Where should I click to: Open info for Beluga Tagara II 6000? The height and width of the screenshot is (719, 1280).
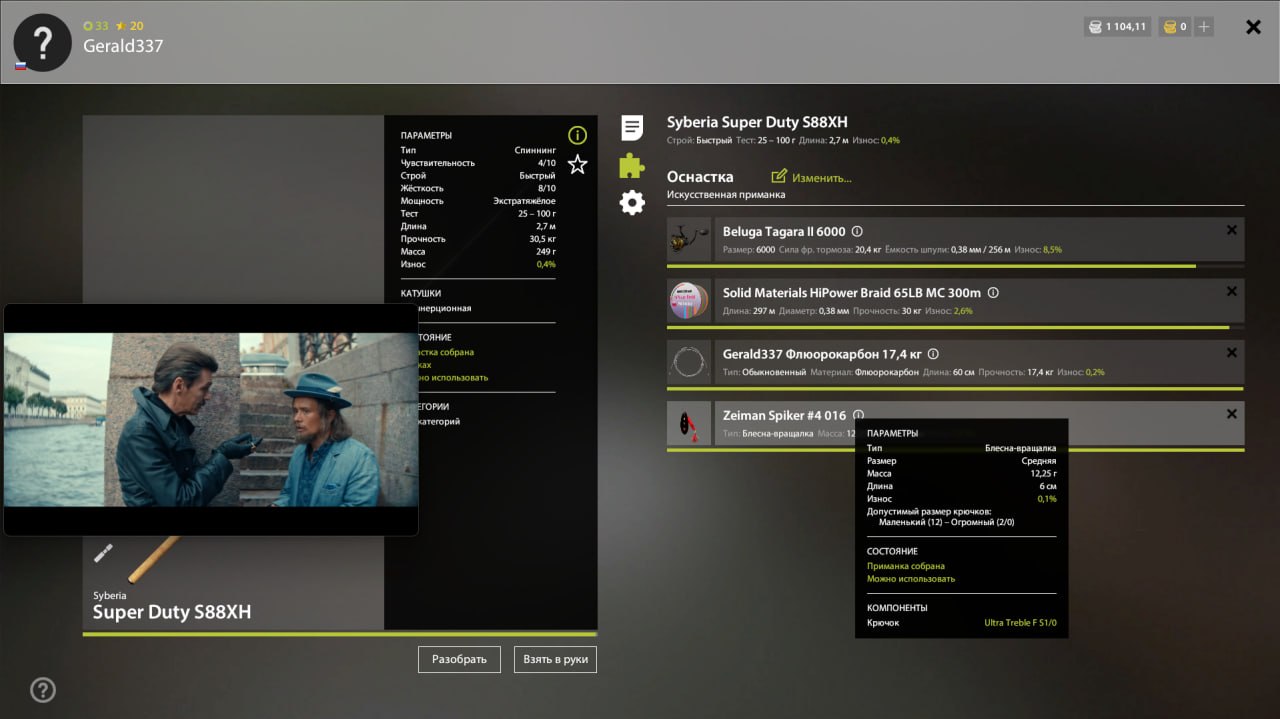point(857,232)
